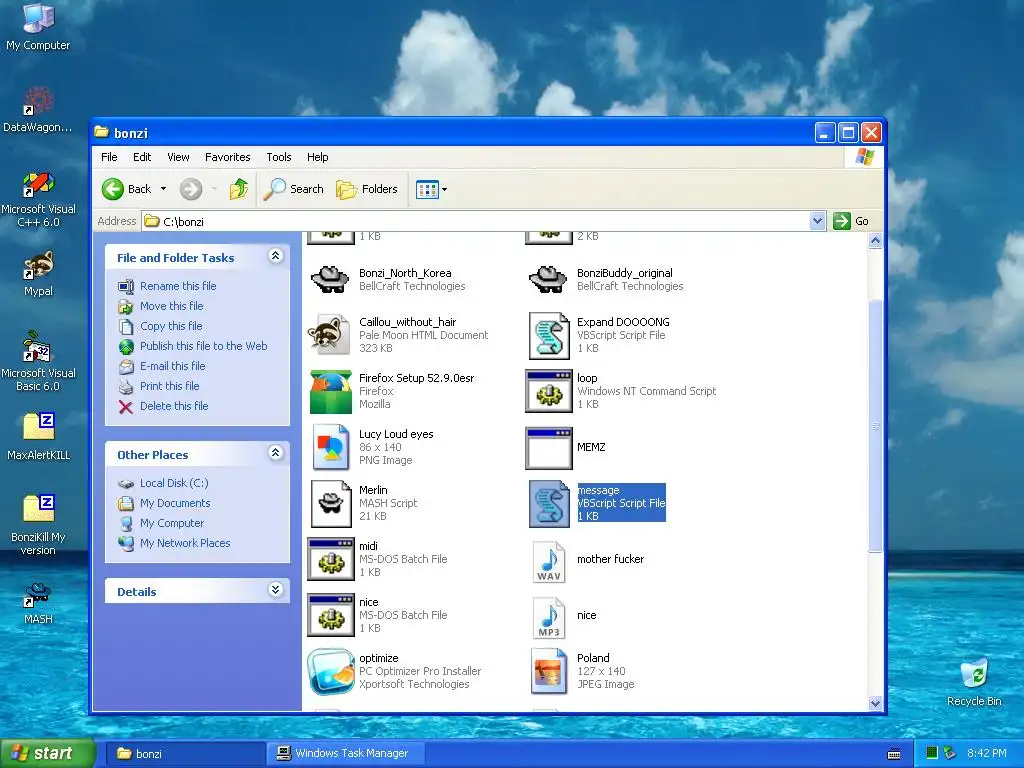Open the Favorites menu
Screen dimensions: 1024x768
(227, 157)
